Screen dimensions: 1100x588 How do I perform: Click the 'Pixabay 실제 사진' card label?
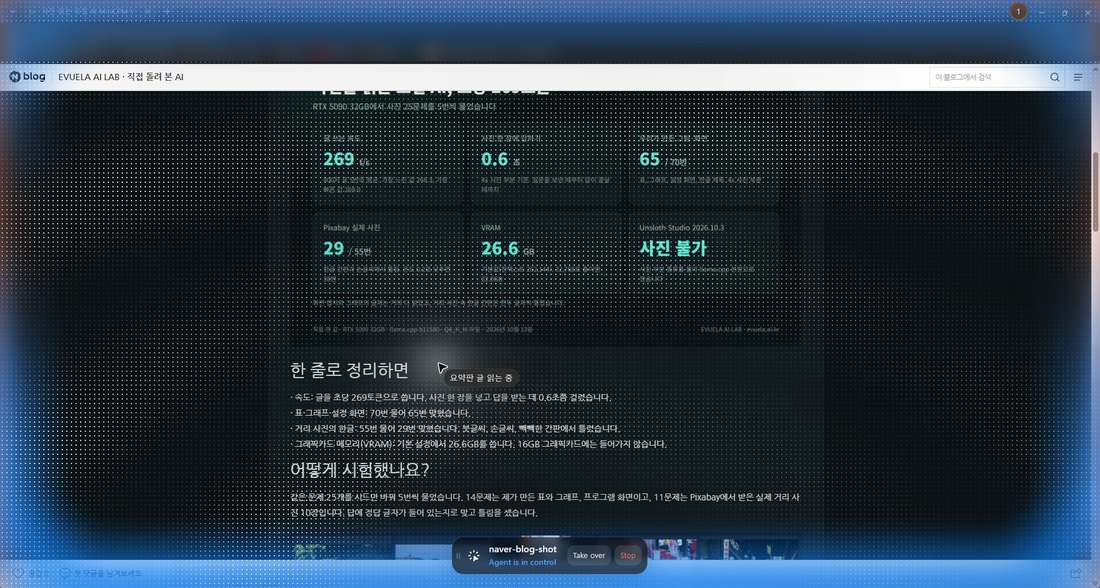[351, 227]
